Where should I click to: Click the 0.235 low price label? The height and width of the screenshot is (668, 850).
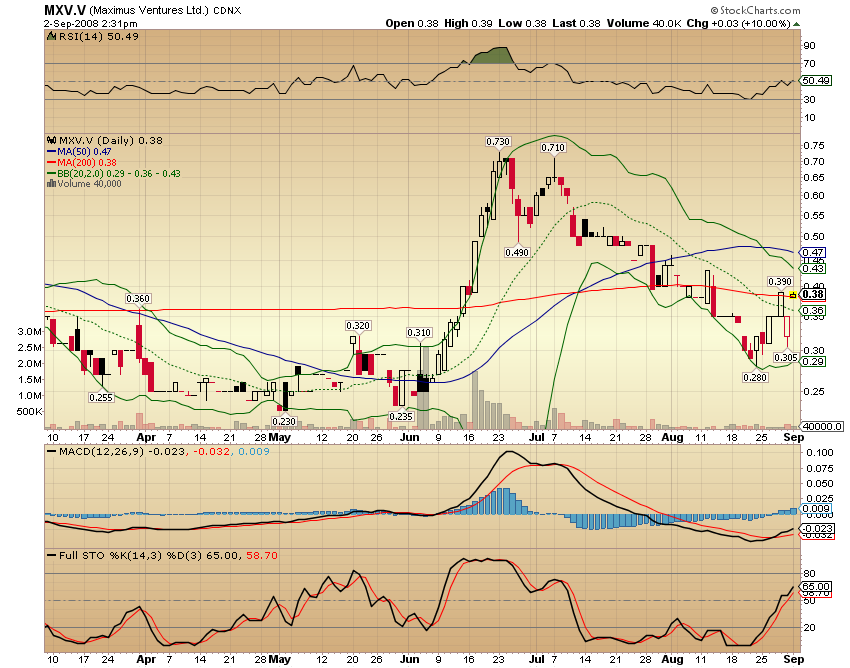401,416
